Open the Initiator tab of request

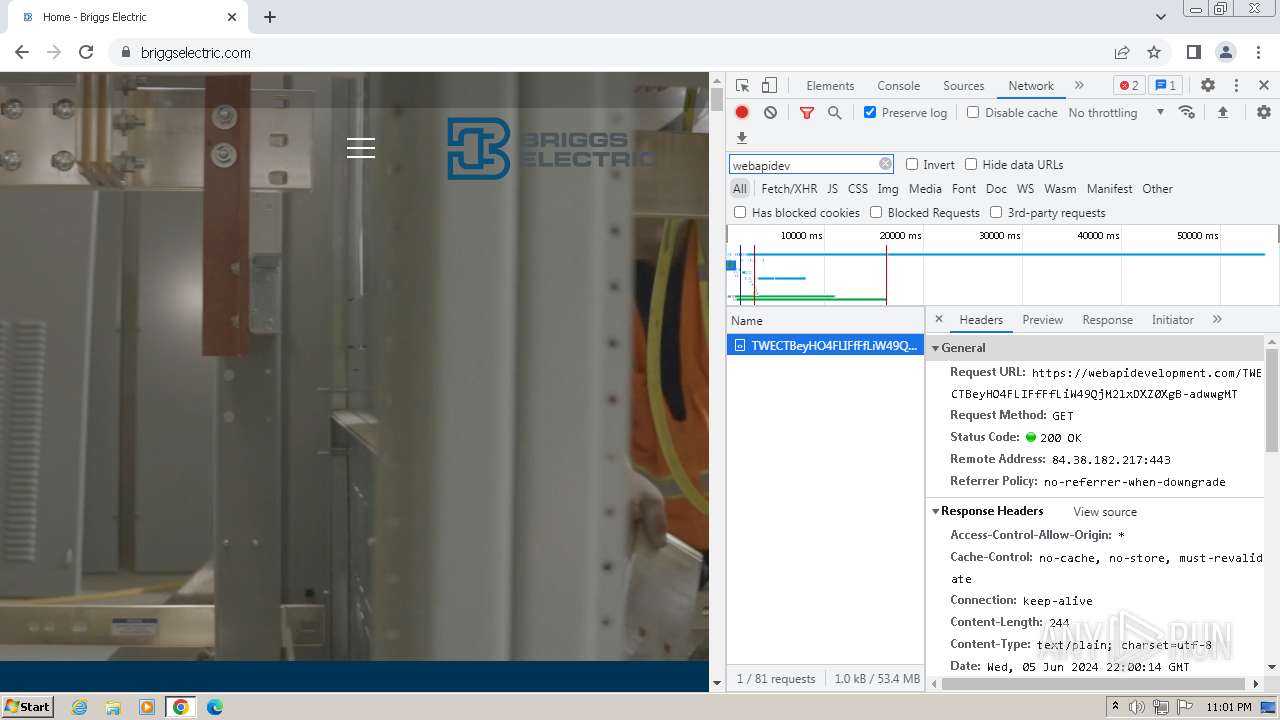1172,320
